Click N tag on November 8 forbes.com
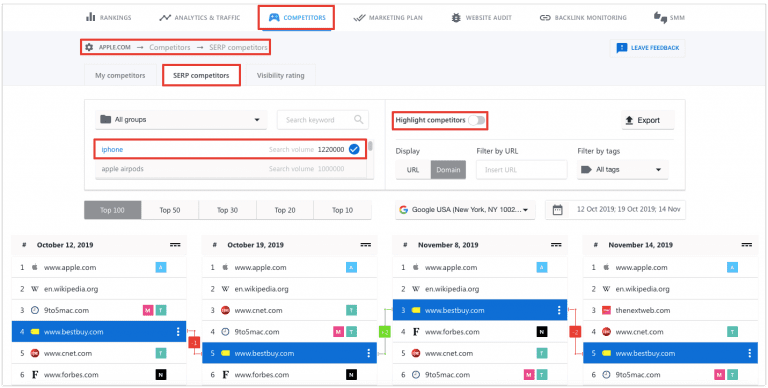Viewport: 768px width, 388px height. click(542, 332)
